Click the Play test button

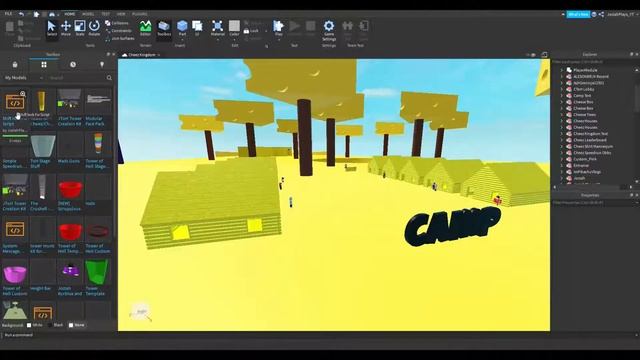tap(278, 29)
